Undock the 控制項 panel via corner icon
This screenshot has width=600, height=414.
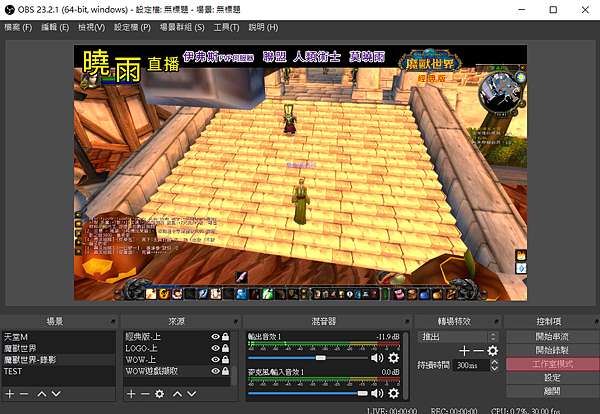[596, 321]
